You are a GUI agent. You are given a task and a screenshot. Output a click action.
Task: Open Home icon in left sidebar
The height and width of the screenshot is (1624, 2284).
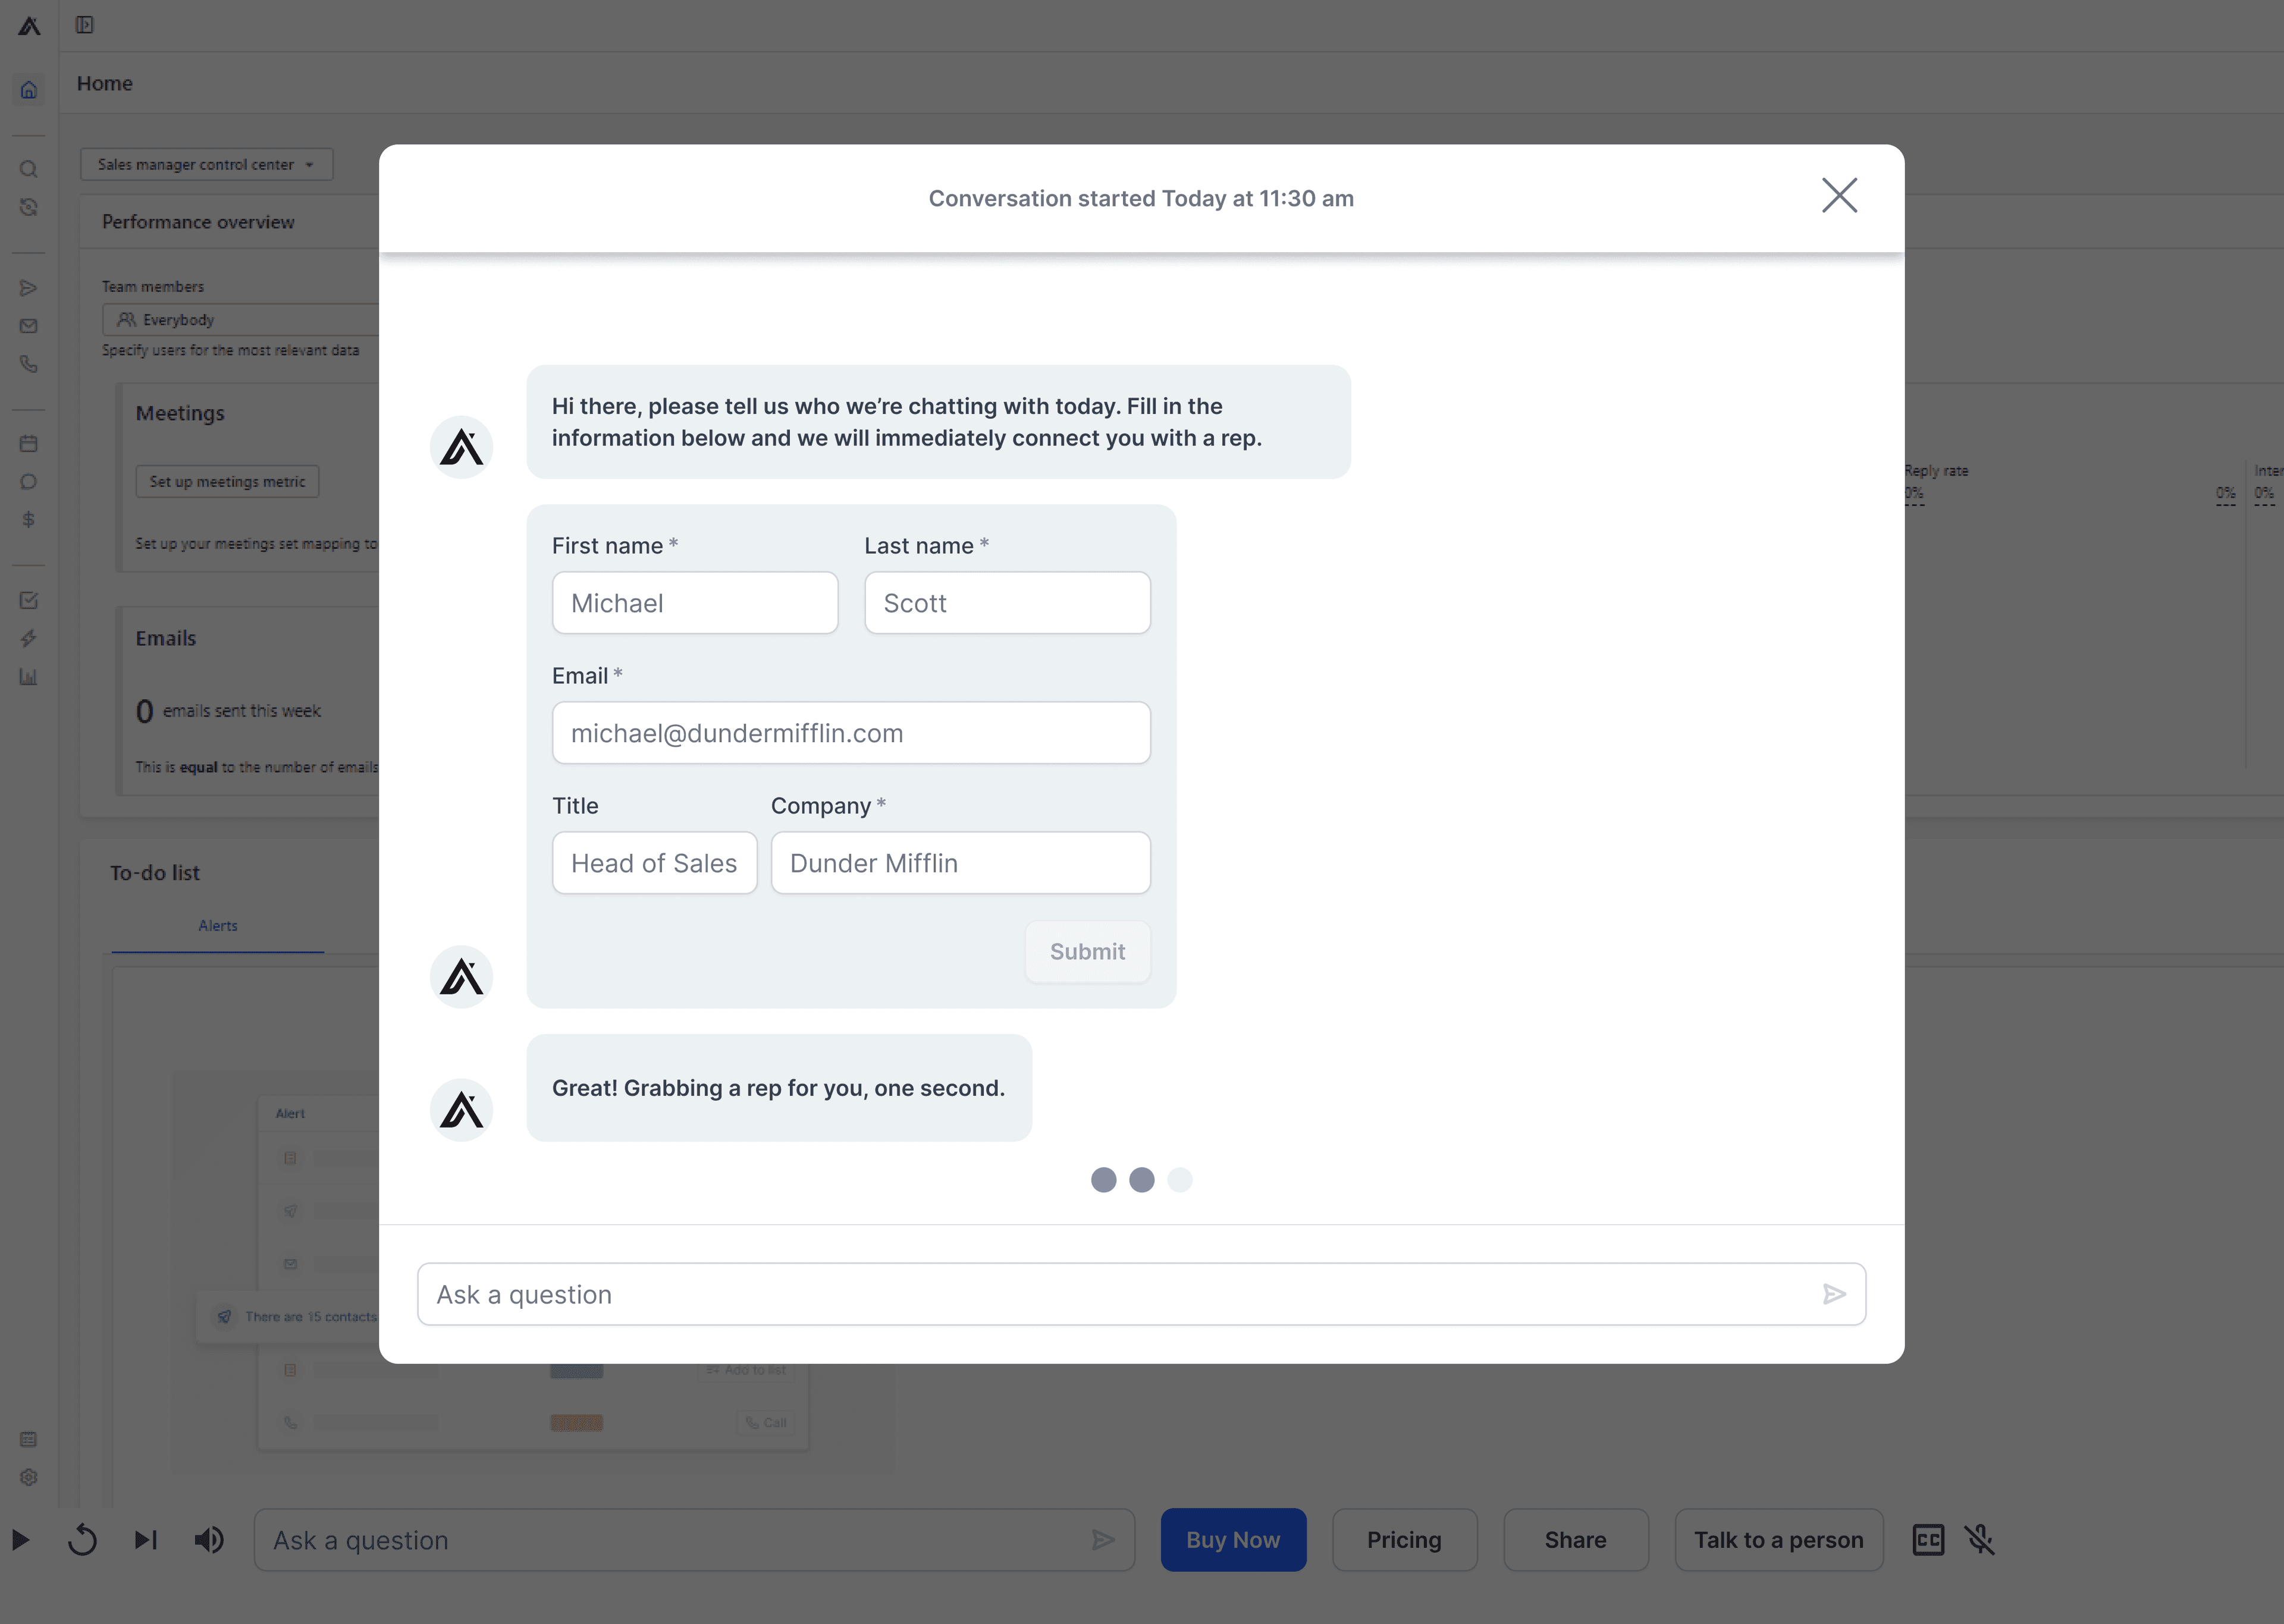[x=29, y=90]
